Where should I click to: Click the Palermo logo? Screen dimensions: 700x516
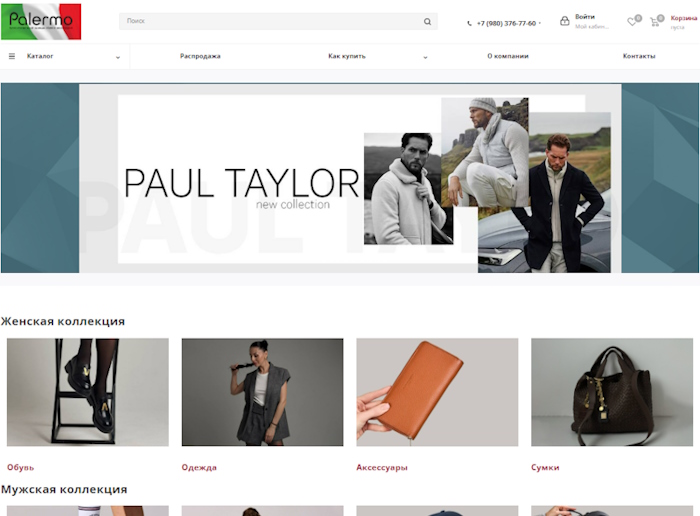click(x=41, y=21)
